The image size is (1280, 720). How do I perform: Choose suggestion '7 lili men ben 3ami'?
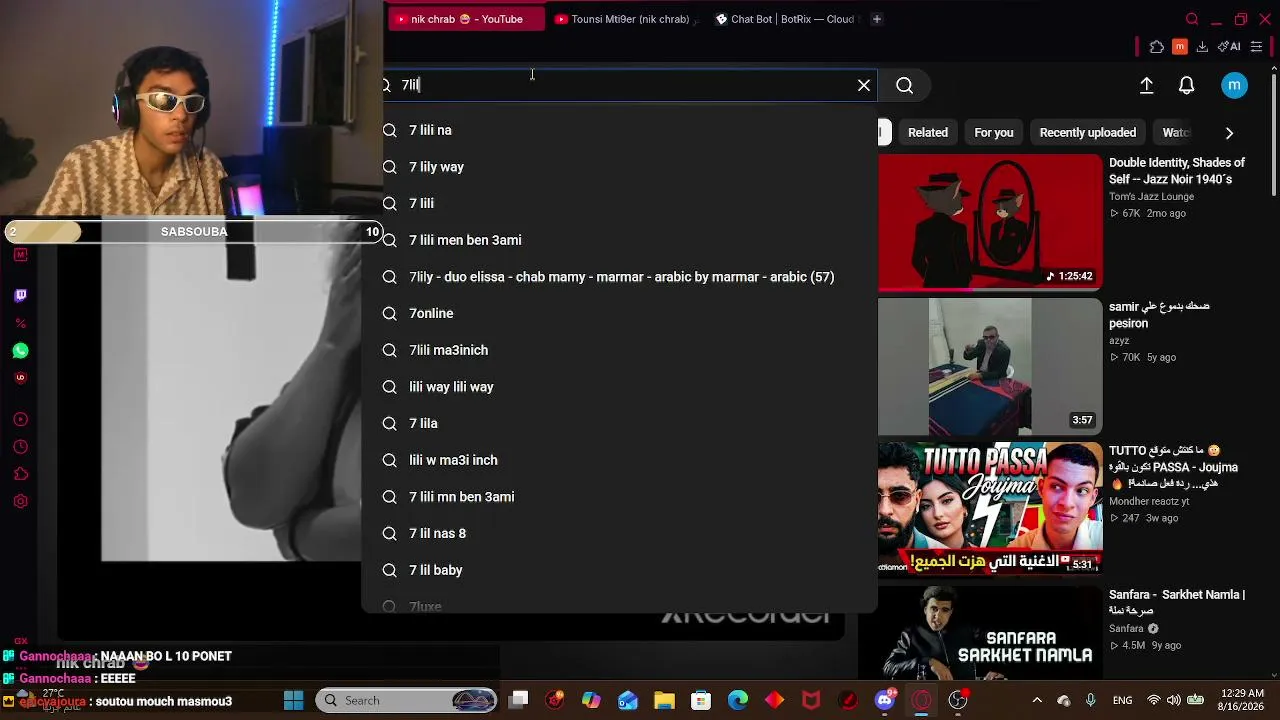pyautogui.click(x=619, y=240)
